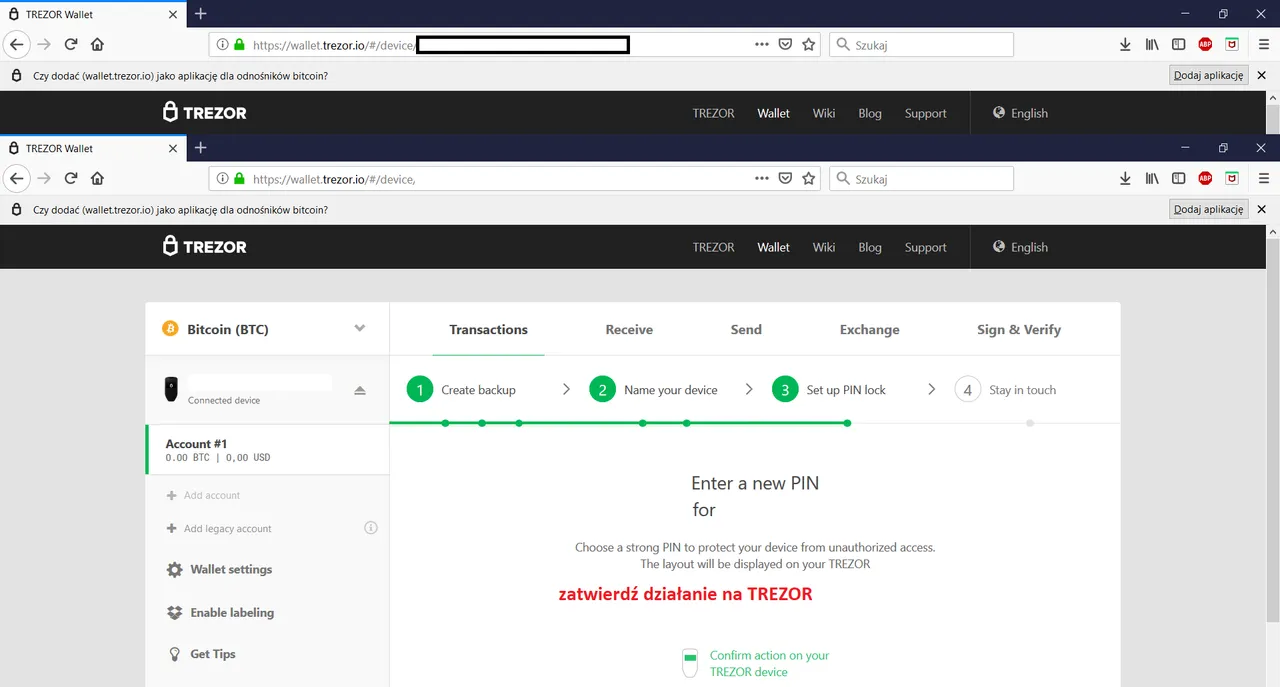1280x687 pixels.
Task: Focus the Szukaj search field in upper window
Action: click(921, 44)
